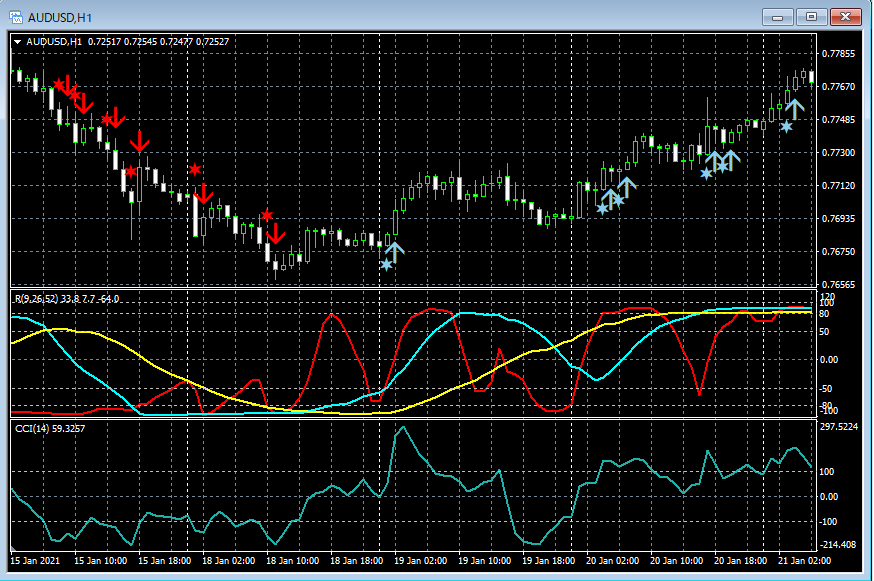Click the AUDUSD,H1 price quote text on the chart
874x581 pixels.
(128, 41)
